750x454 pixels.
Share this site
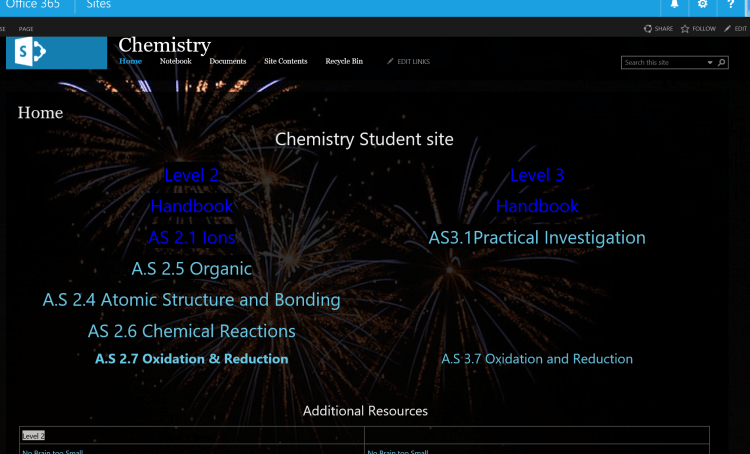(x=658, y=29)
